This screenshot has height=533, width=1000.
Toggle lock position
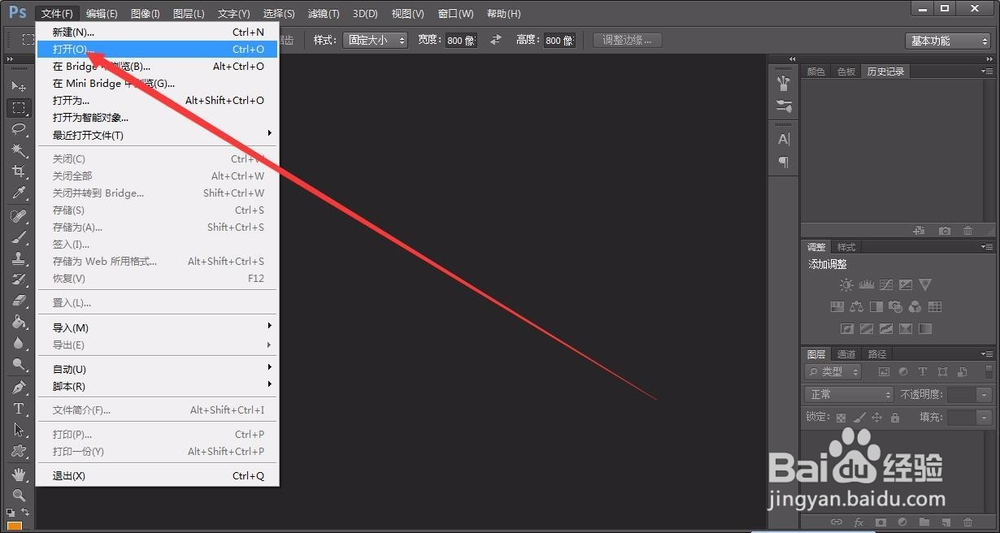[877, 418]
